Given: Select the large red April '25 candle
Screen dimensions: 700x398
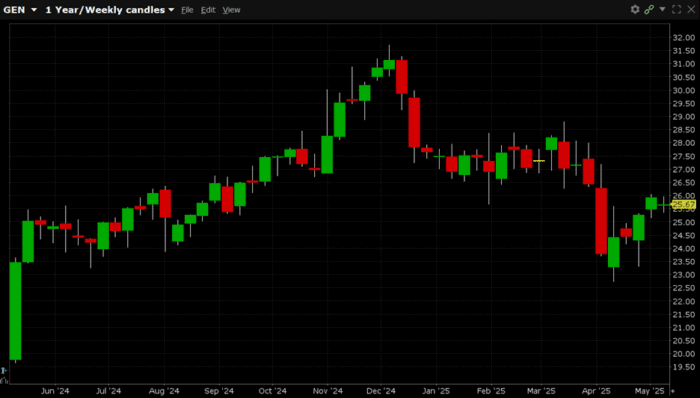Looking at the screenshot, I should point(601,221).
